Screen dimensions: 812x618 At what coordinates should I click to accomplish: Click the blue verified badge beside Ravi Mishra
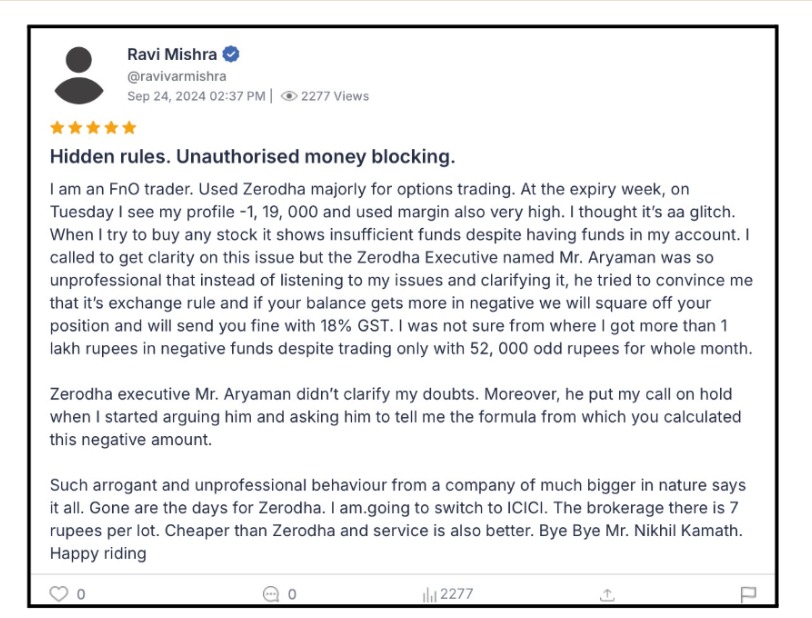point(231,55)
